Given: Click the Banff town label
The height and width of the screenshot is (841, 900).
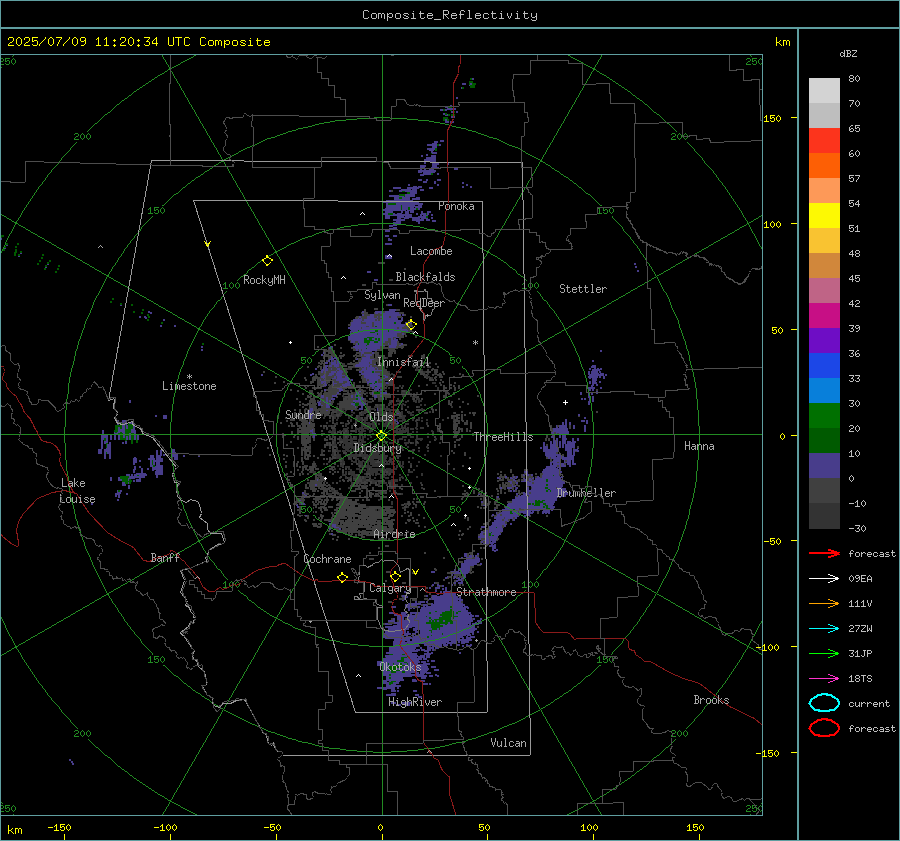Looking at the screenshot, I should [165, 557].
